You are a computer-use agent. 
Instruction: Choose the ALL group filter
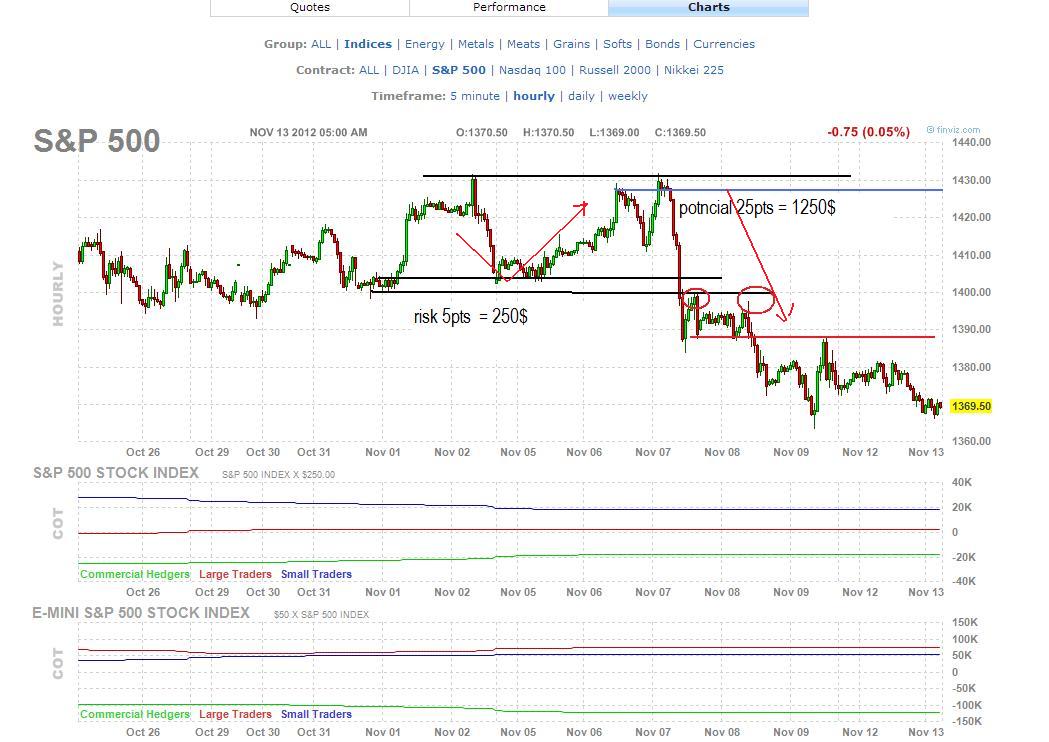(320, 44)
